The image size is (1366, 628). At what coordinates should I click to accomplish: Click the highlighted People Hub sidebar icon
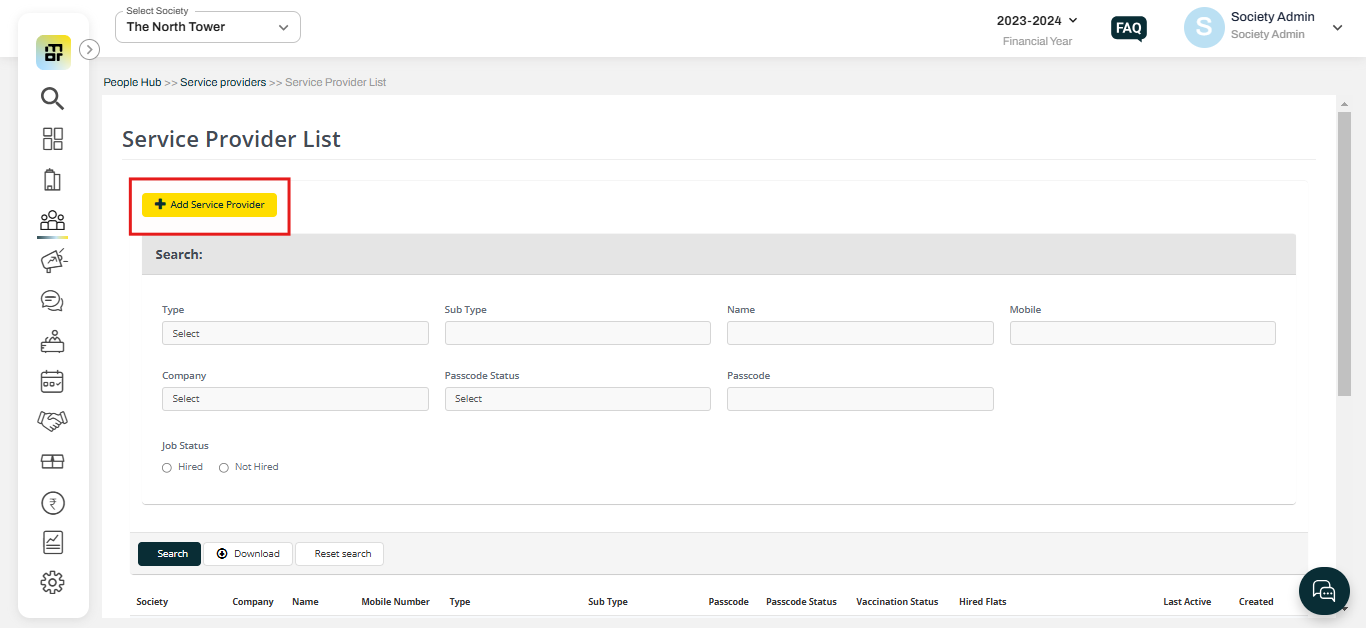52,220
